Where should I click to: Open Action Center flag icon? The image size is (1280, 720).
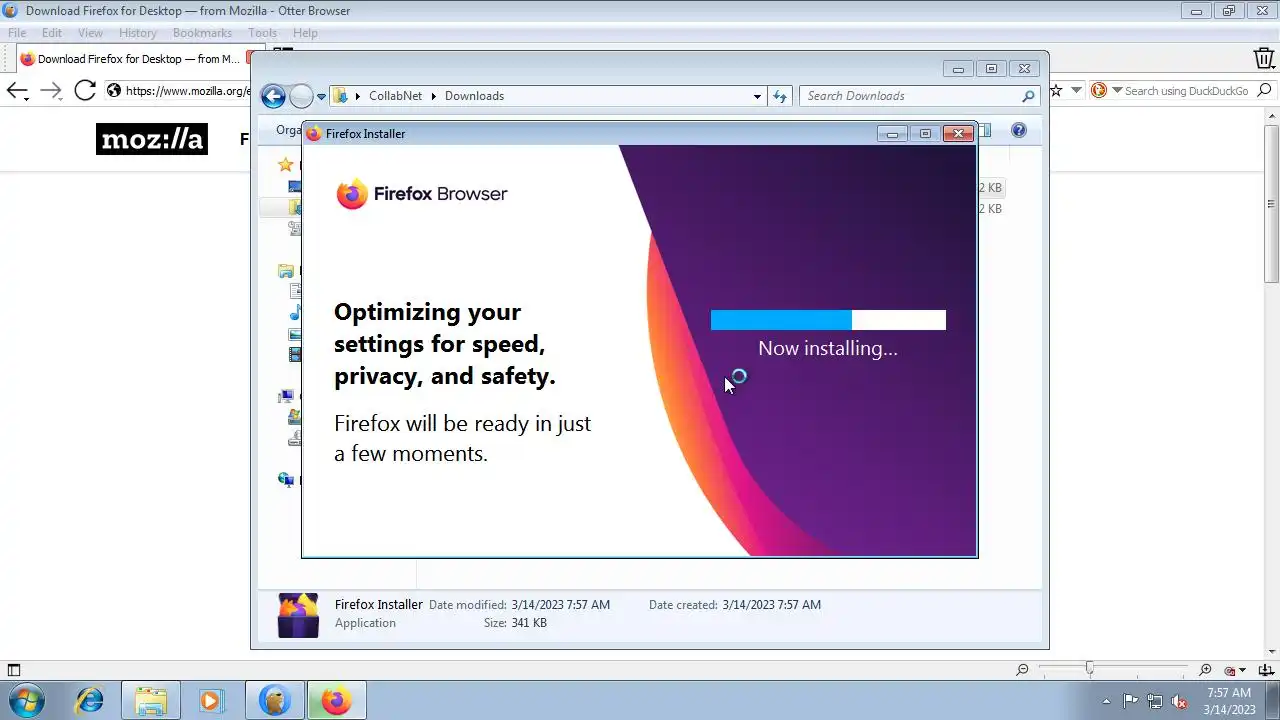[1130, 701]
